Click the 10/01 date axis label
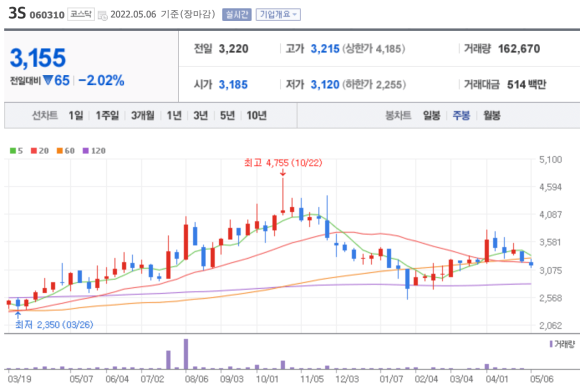This screenshot has width=580, height=389. 267,379
